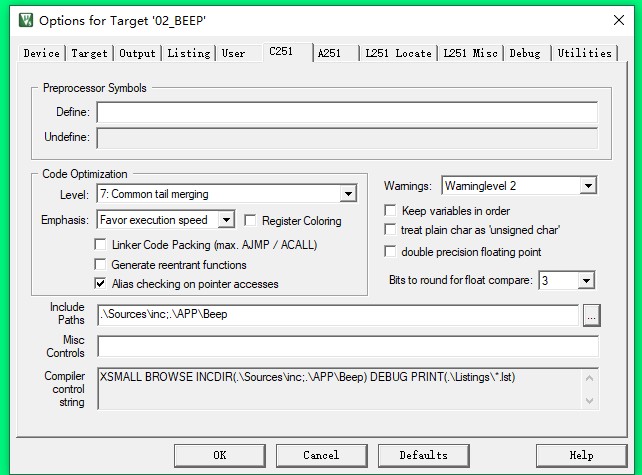Switch to the Debug tab
Viewport: 642px width, 475px height.
[x=525, y=53]
